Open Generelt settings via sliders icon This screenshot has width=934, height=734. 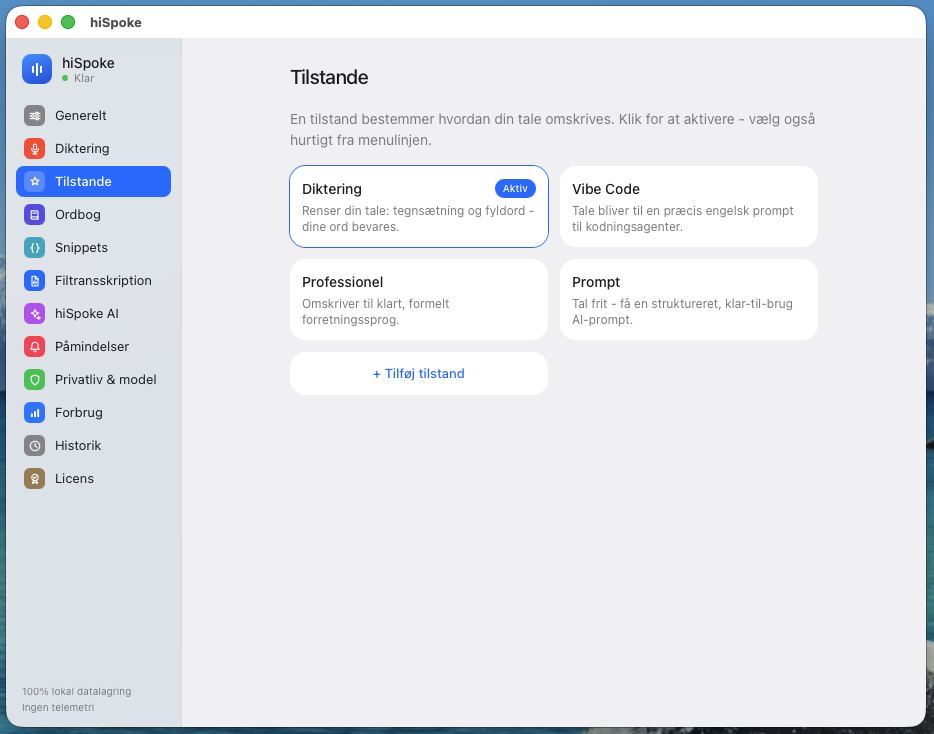(x=35, y=116)
